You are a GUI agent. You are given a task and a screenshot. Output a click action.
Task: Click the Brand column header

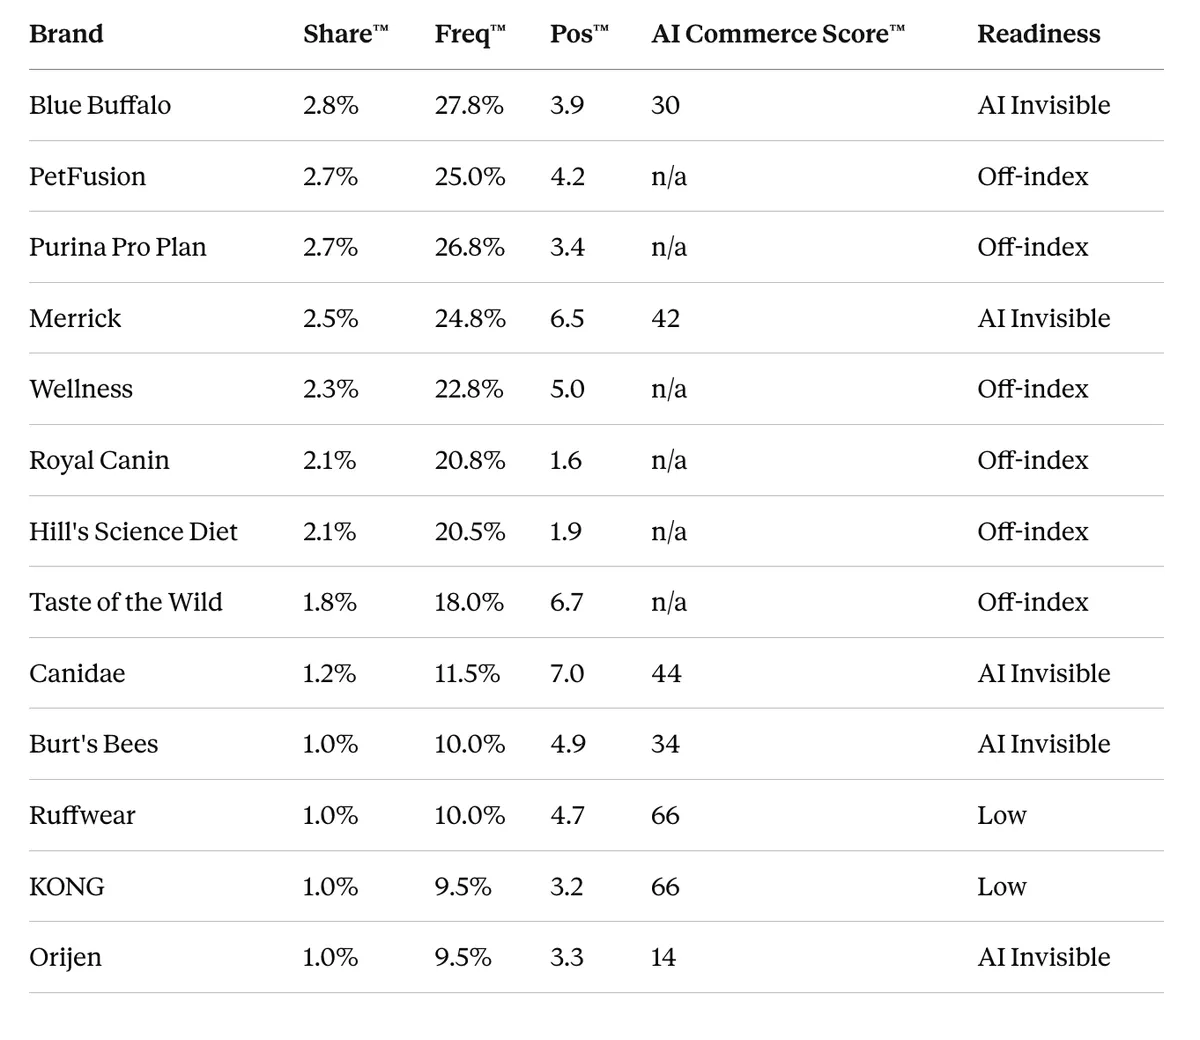[66, 34]
